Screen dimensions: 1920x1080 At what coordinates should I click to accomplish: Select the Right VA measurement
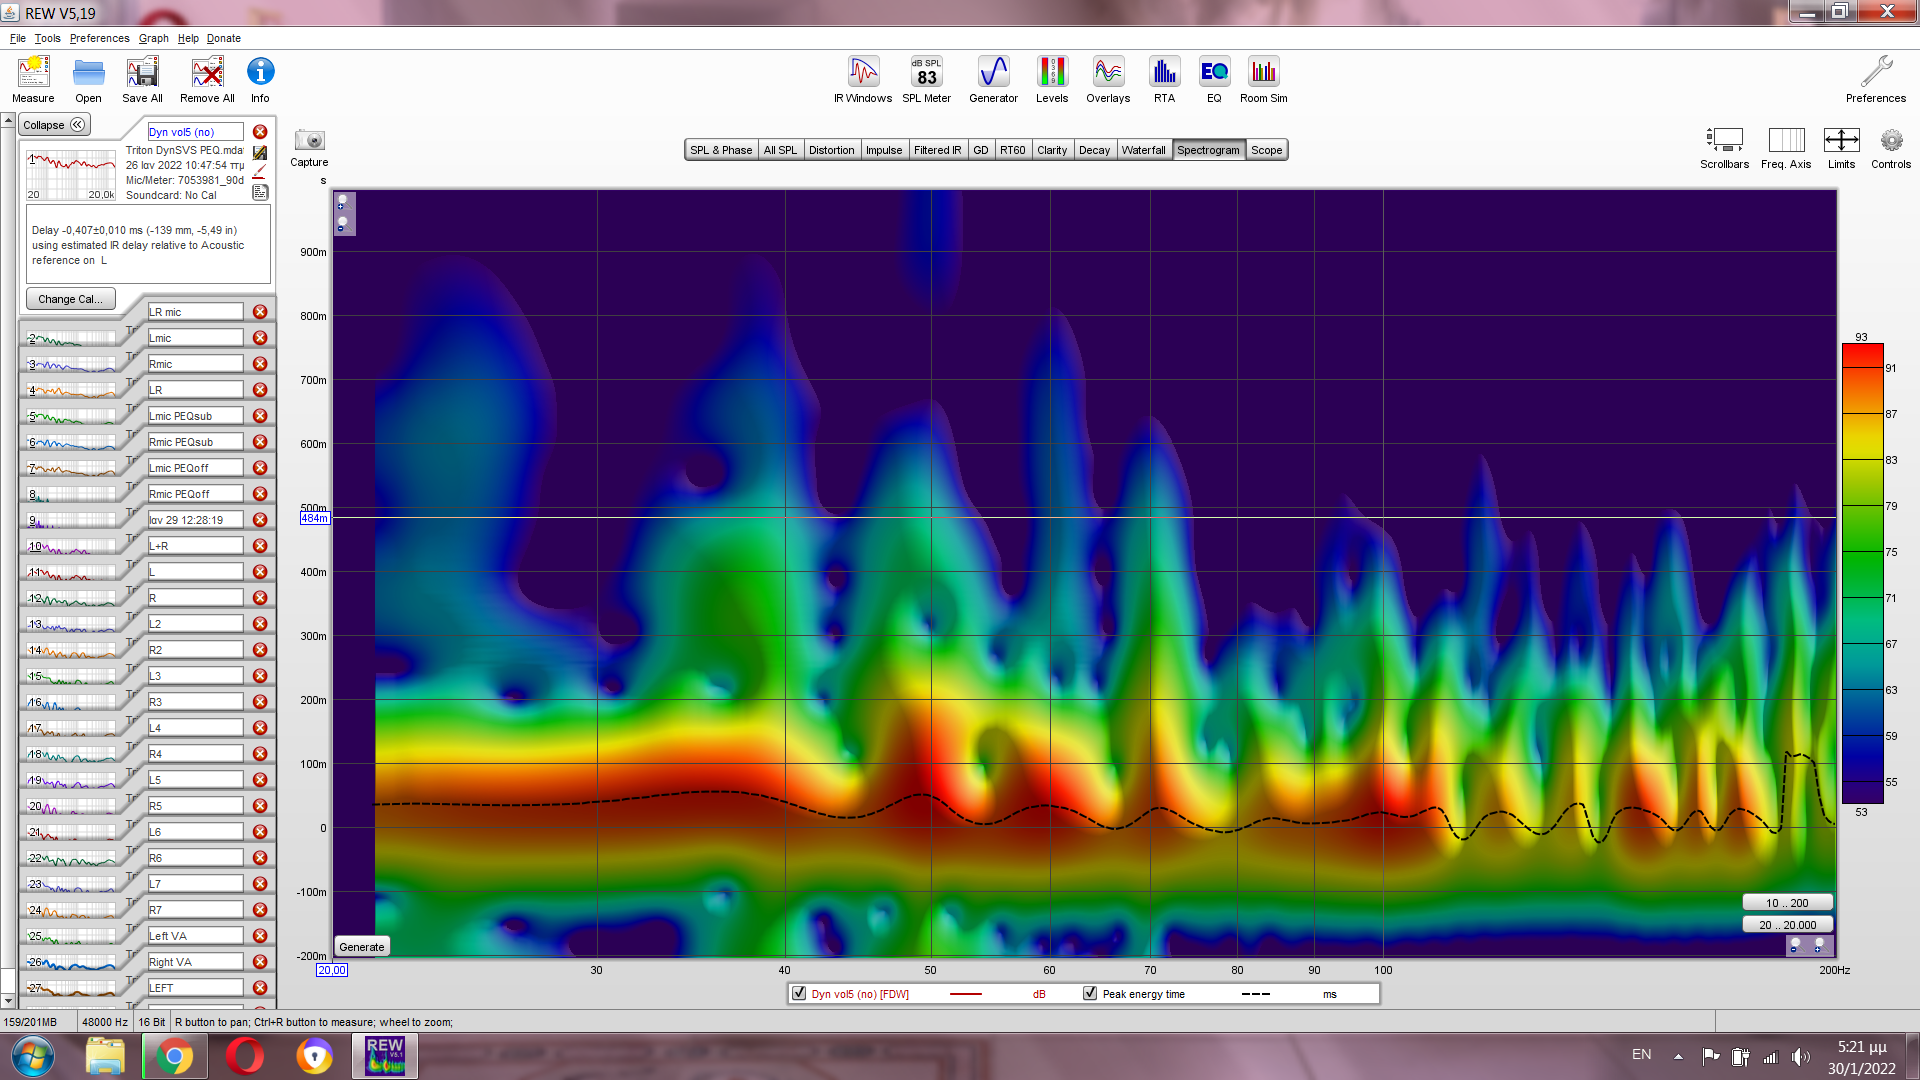pyautogui.click(x=195, y=962)
